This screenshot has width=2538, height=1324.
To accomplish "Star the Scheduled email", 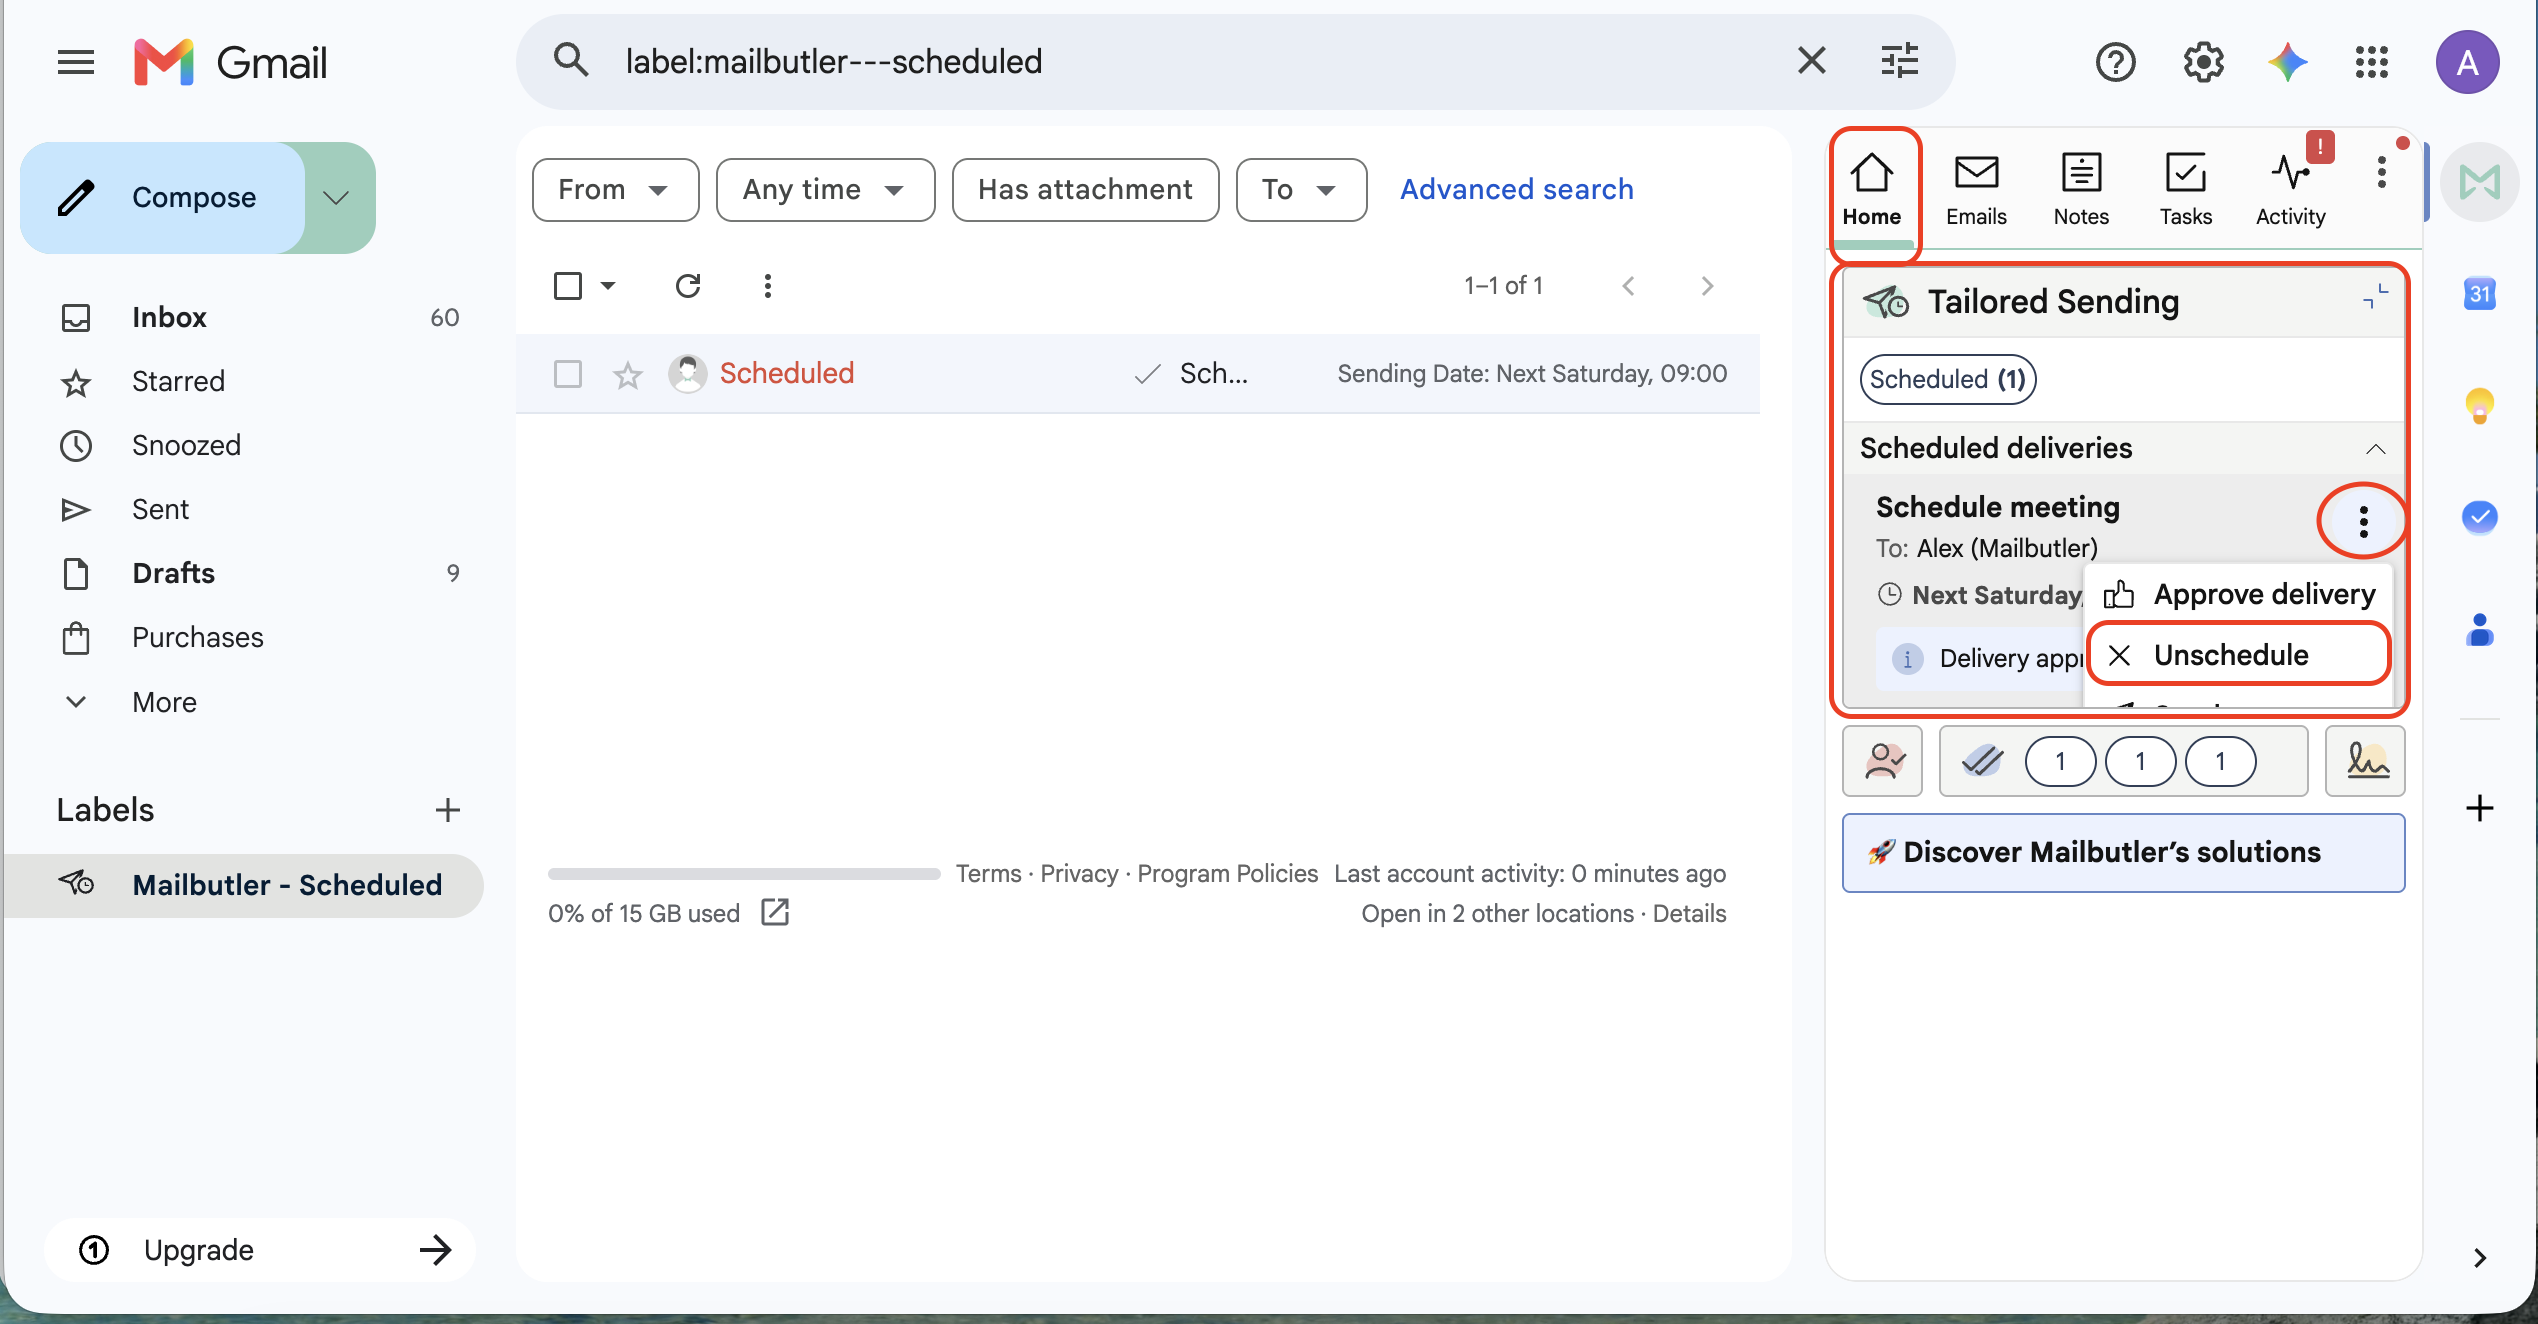I will (628, 375).
